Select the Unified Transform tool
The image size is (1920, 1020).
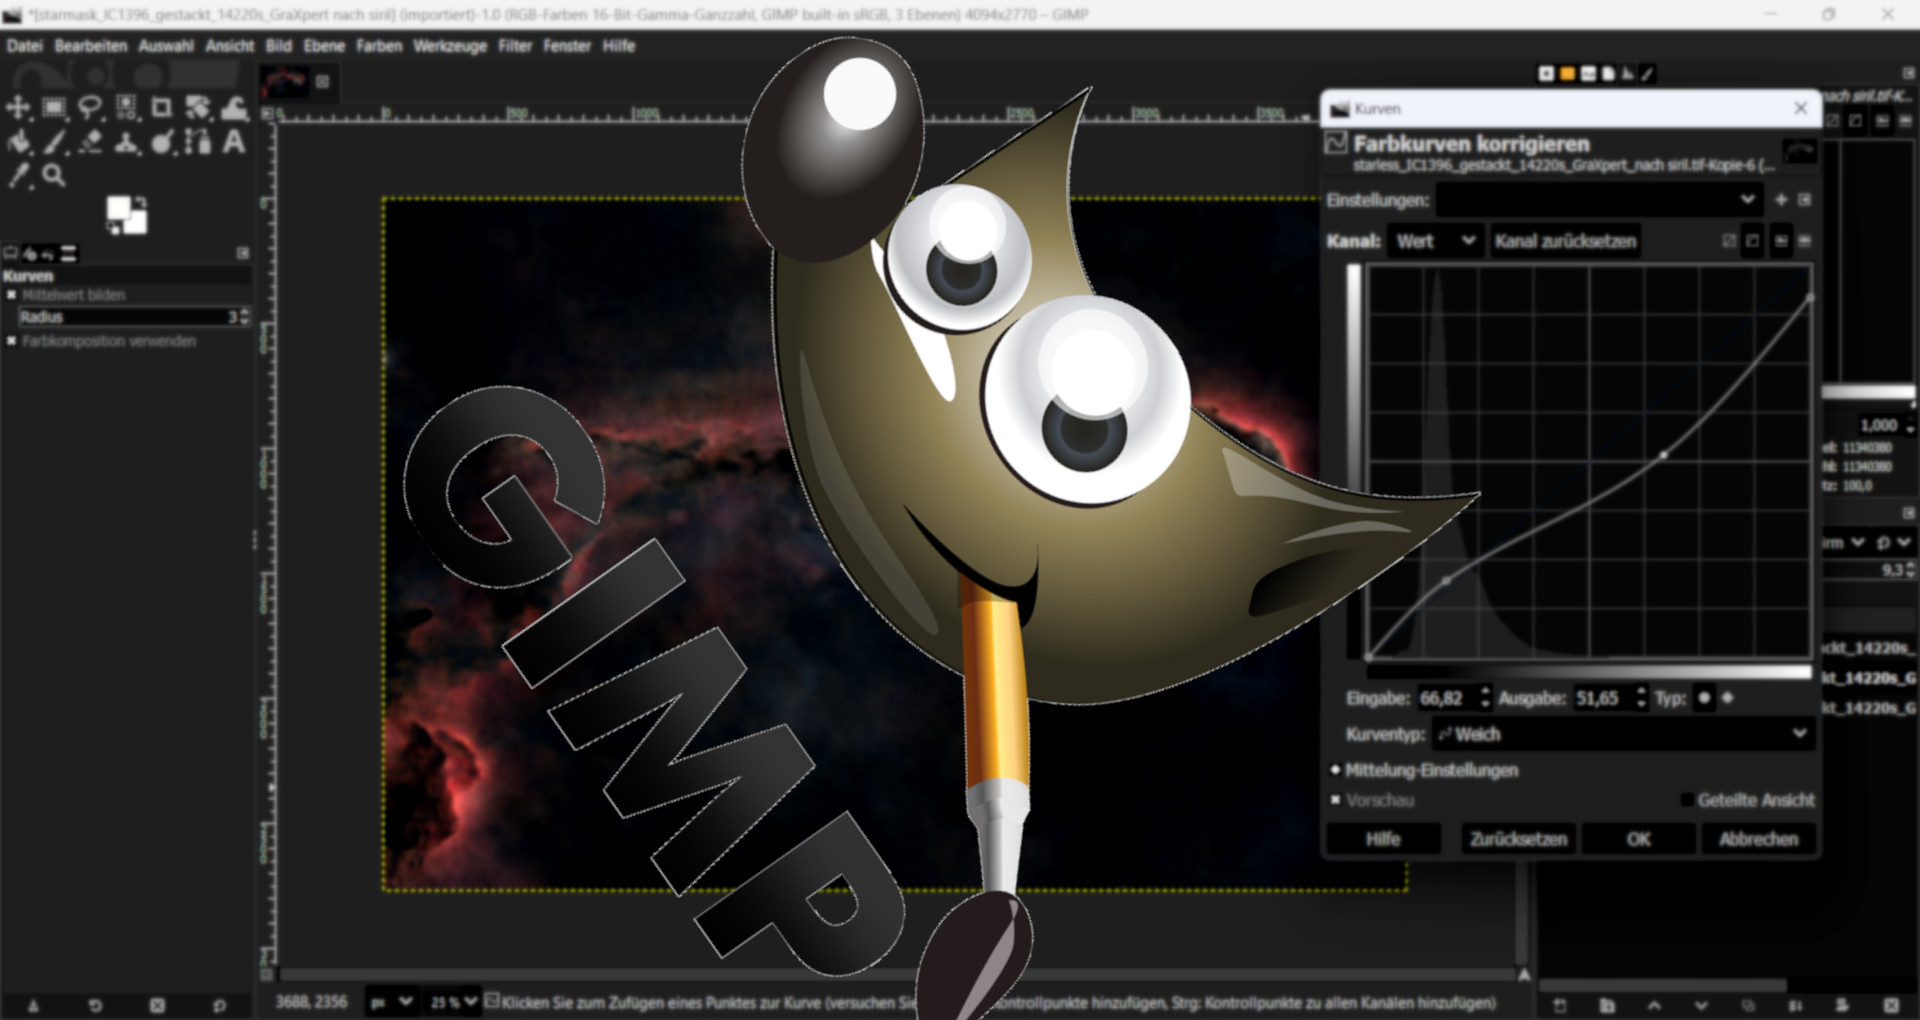tap(198, 108)
